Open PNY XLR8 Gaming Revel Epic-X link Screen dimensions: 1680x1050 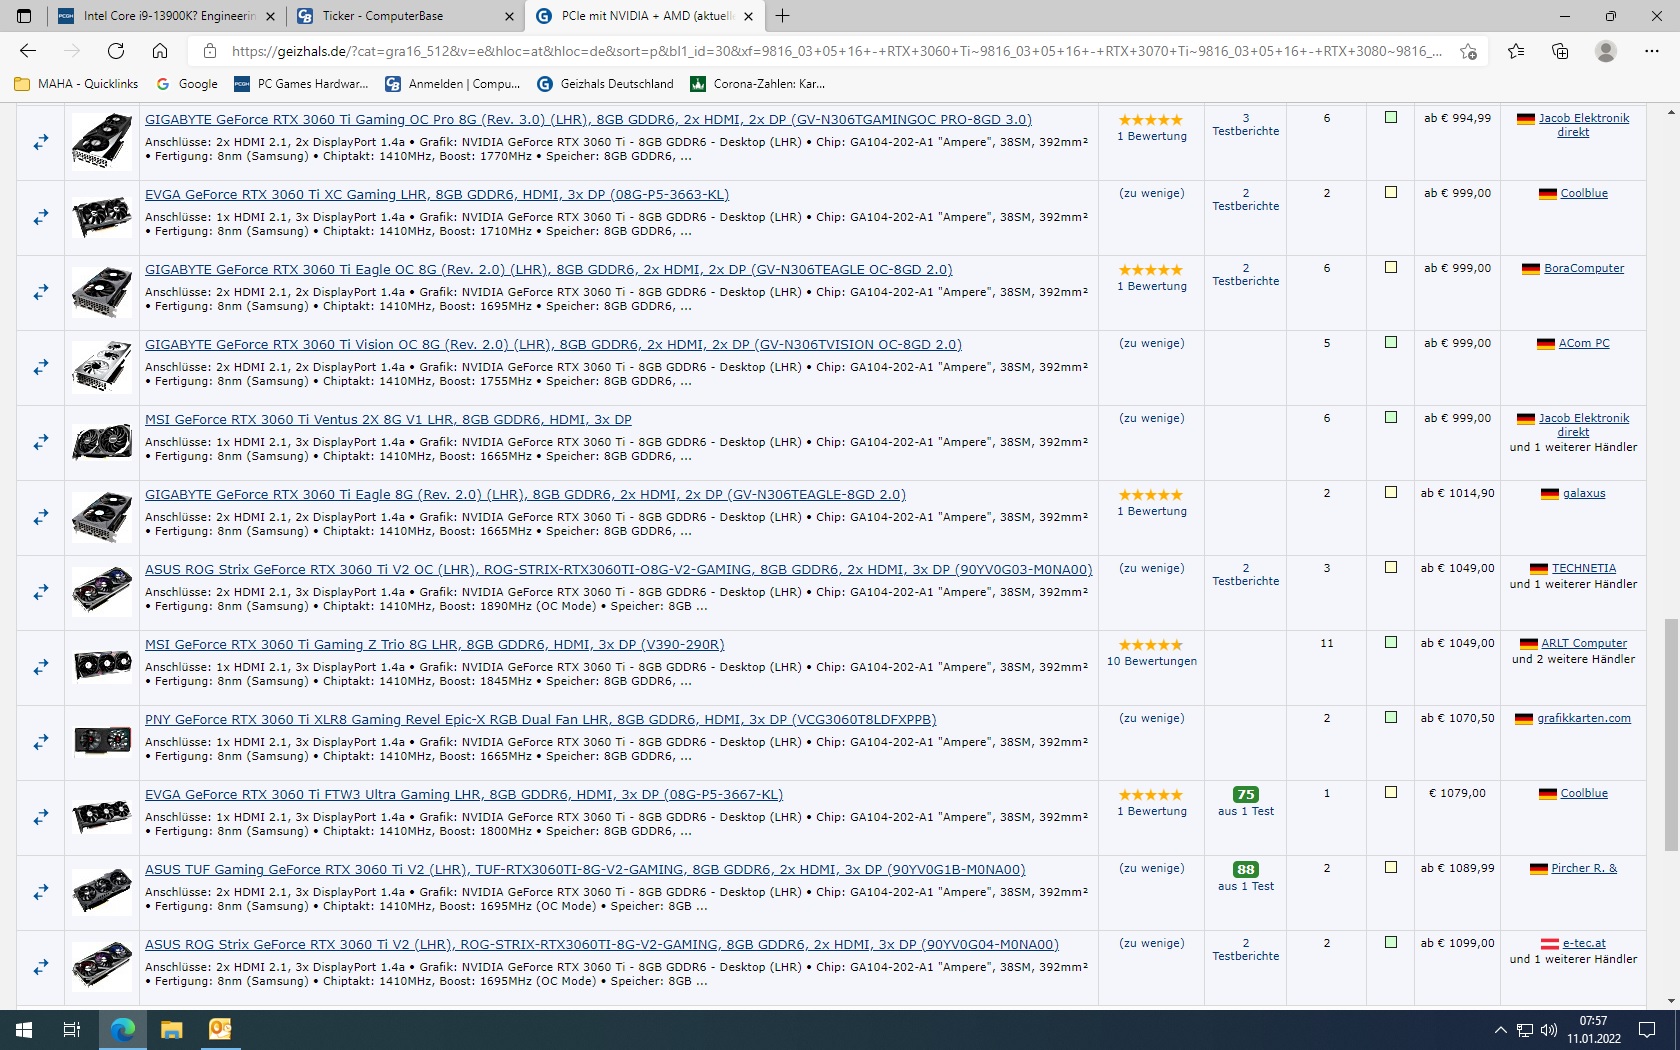click(x=540, y=720)
